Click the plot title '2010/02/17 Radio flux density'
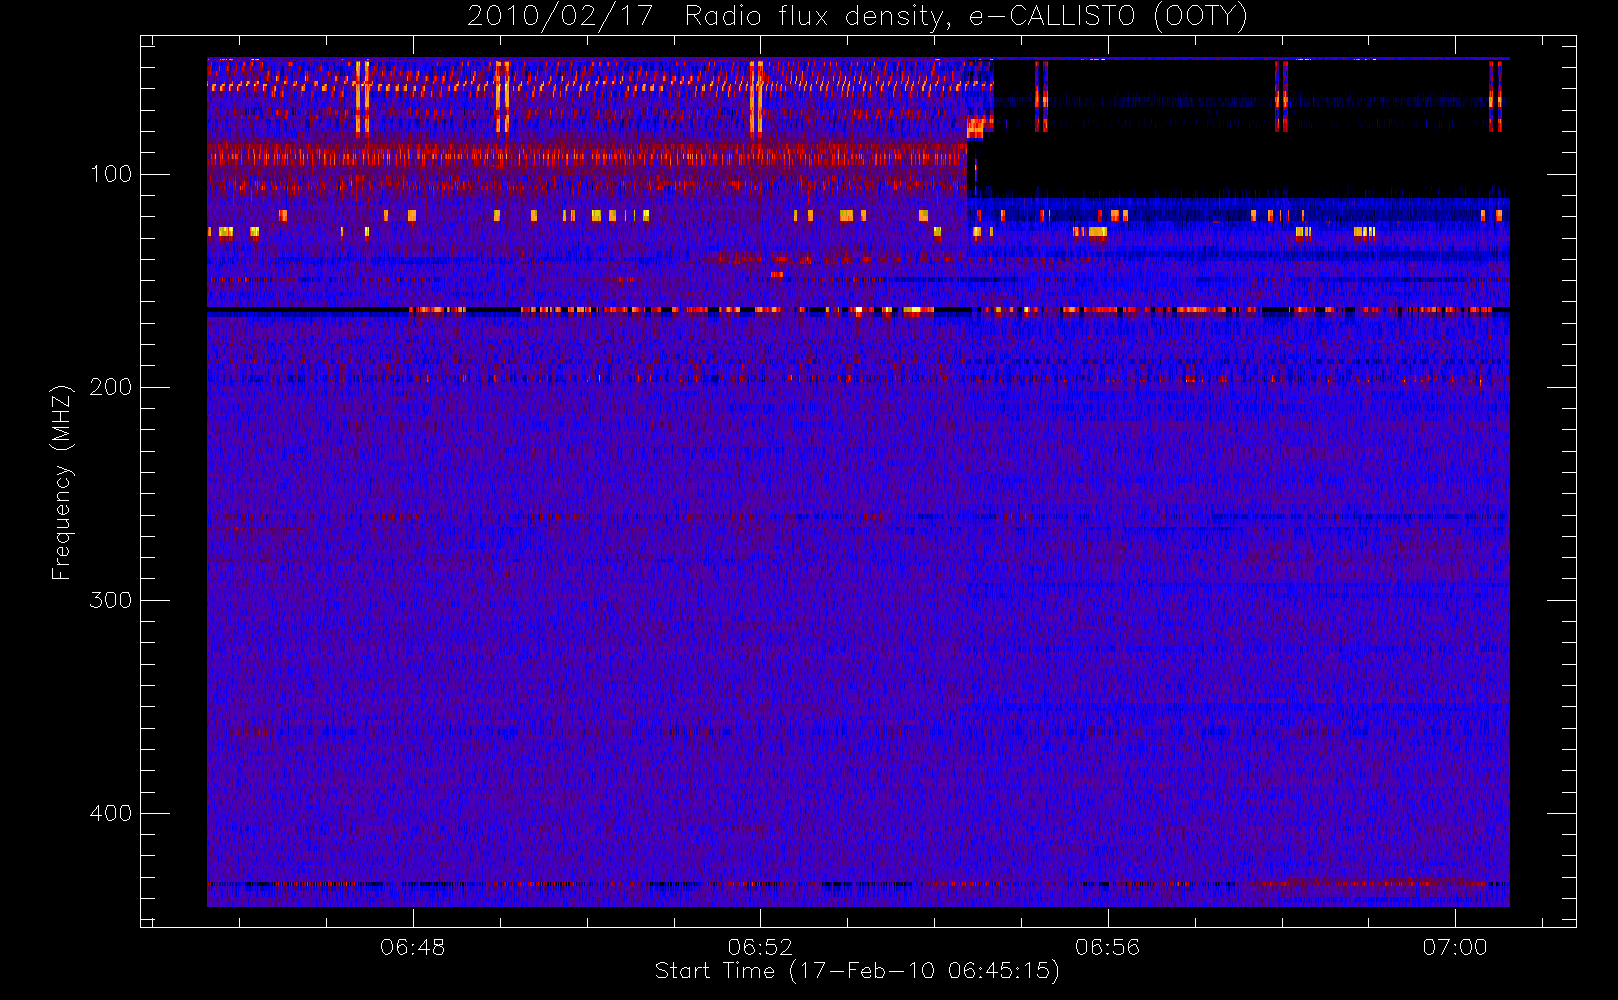Screen dimensions: 1618x1000 pyautogui.click(x=858, y=16)
